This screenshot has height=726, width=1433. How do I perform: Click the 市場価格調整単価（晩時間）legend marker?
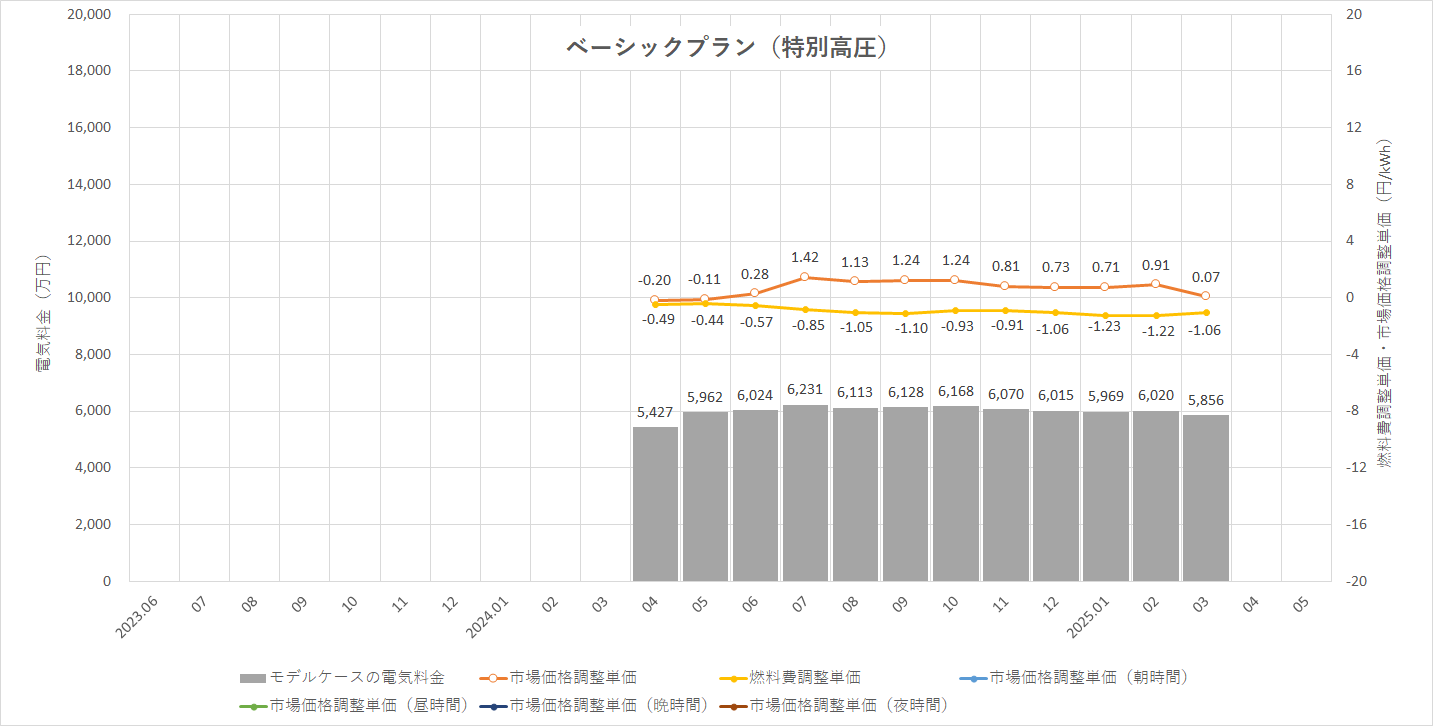pyautogui.click(x=495, y=705)
